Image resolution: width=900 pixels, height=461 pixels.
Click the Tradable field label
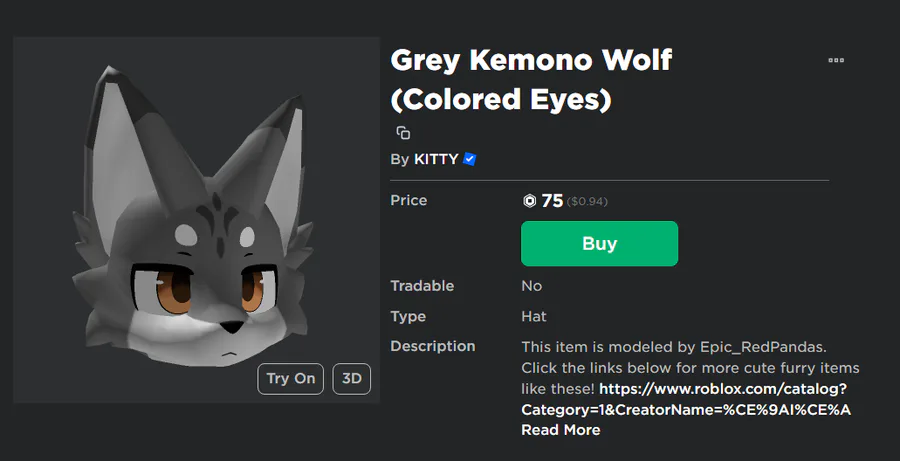pos(422,286)
